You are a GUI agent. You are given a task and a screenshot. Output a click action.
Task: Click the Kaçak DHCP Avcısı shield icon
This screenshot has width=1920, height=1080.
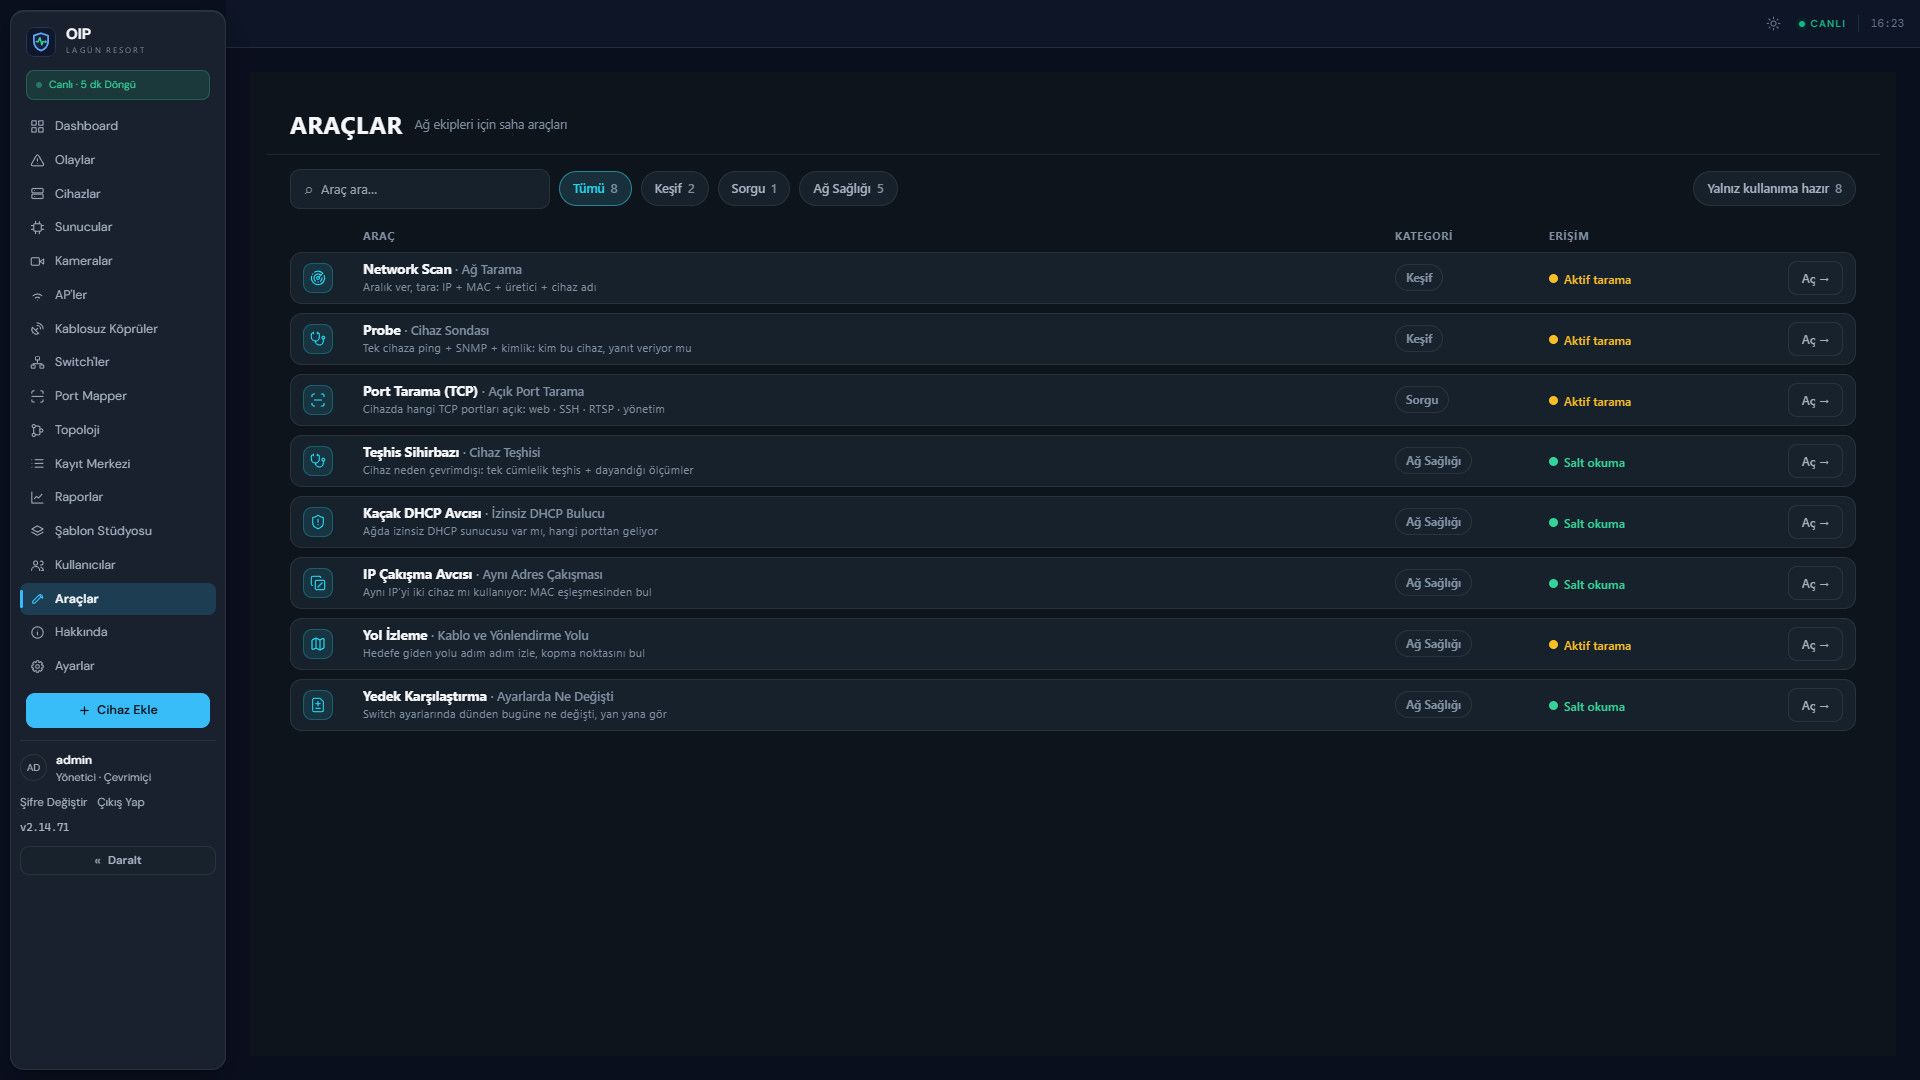[318, 522]
